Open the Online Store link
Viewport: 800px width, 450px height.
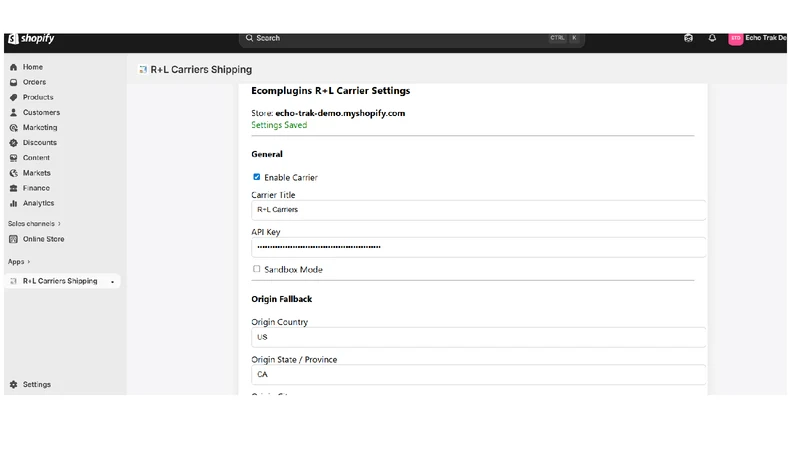[43, 239]
